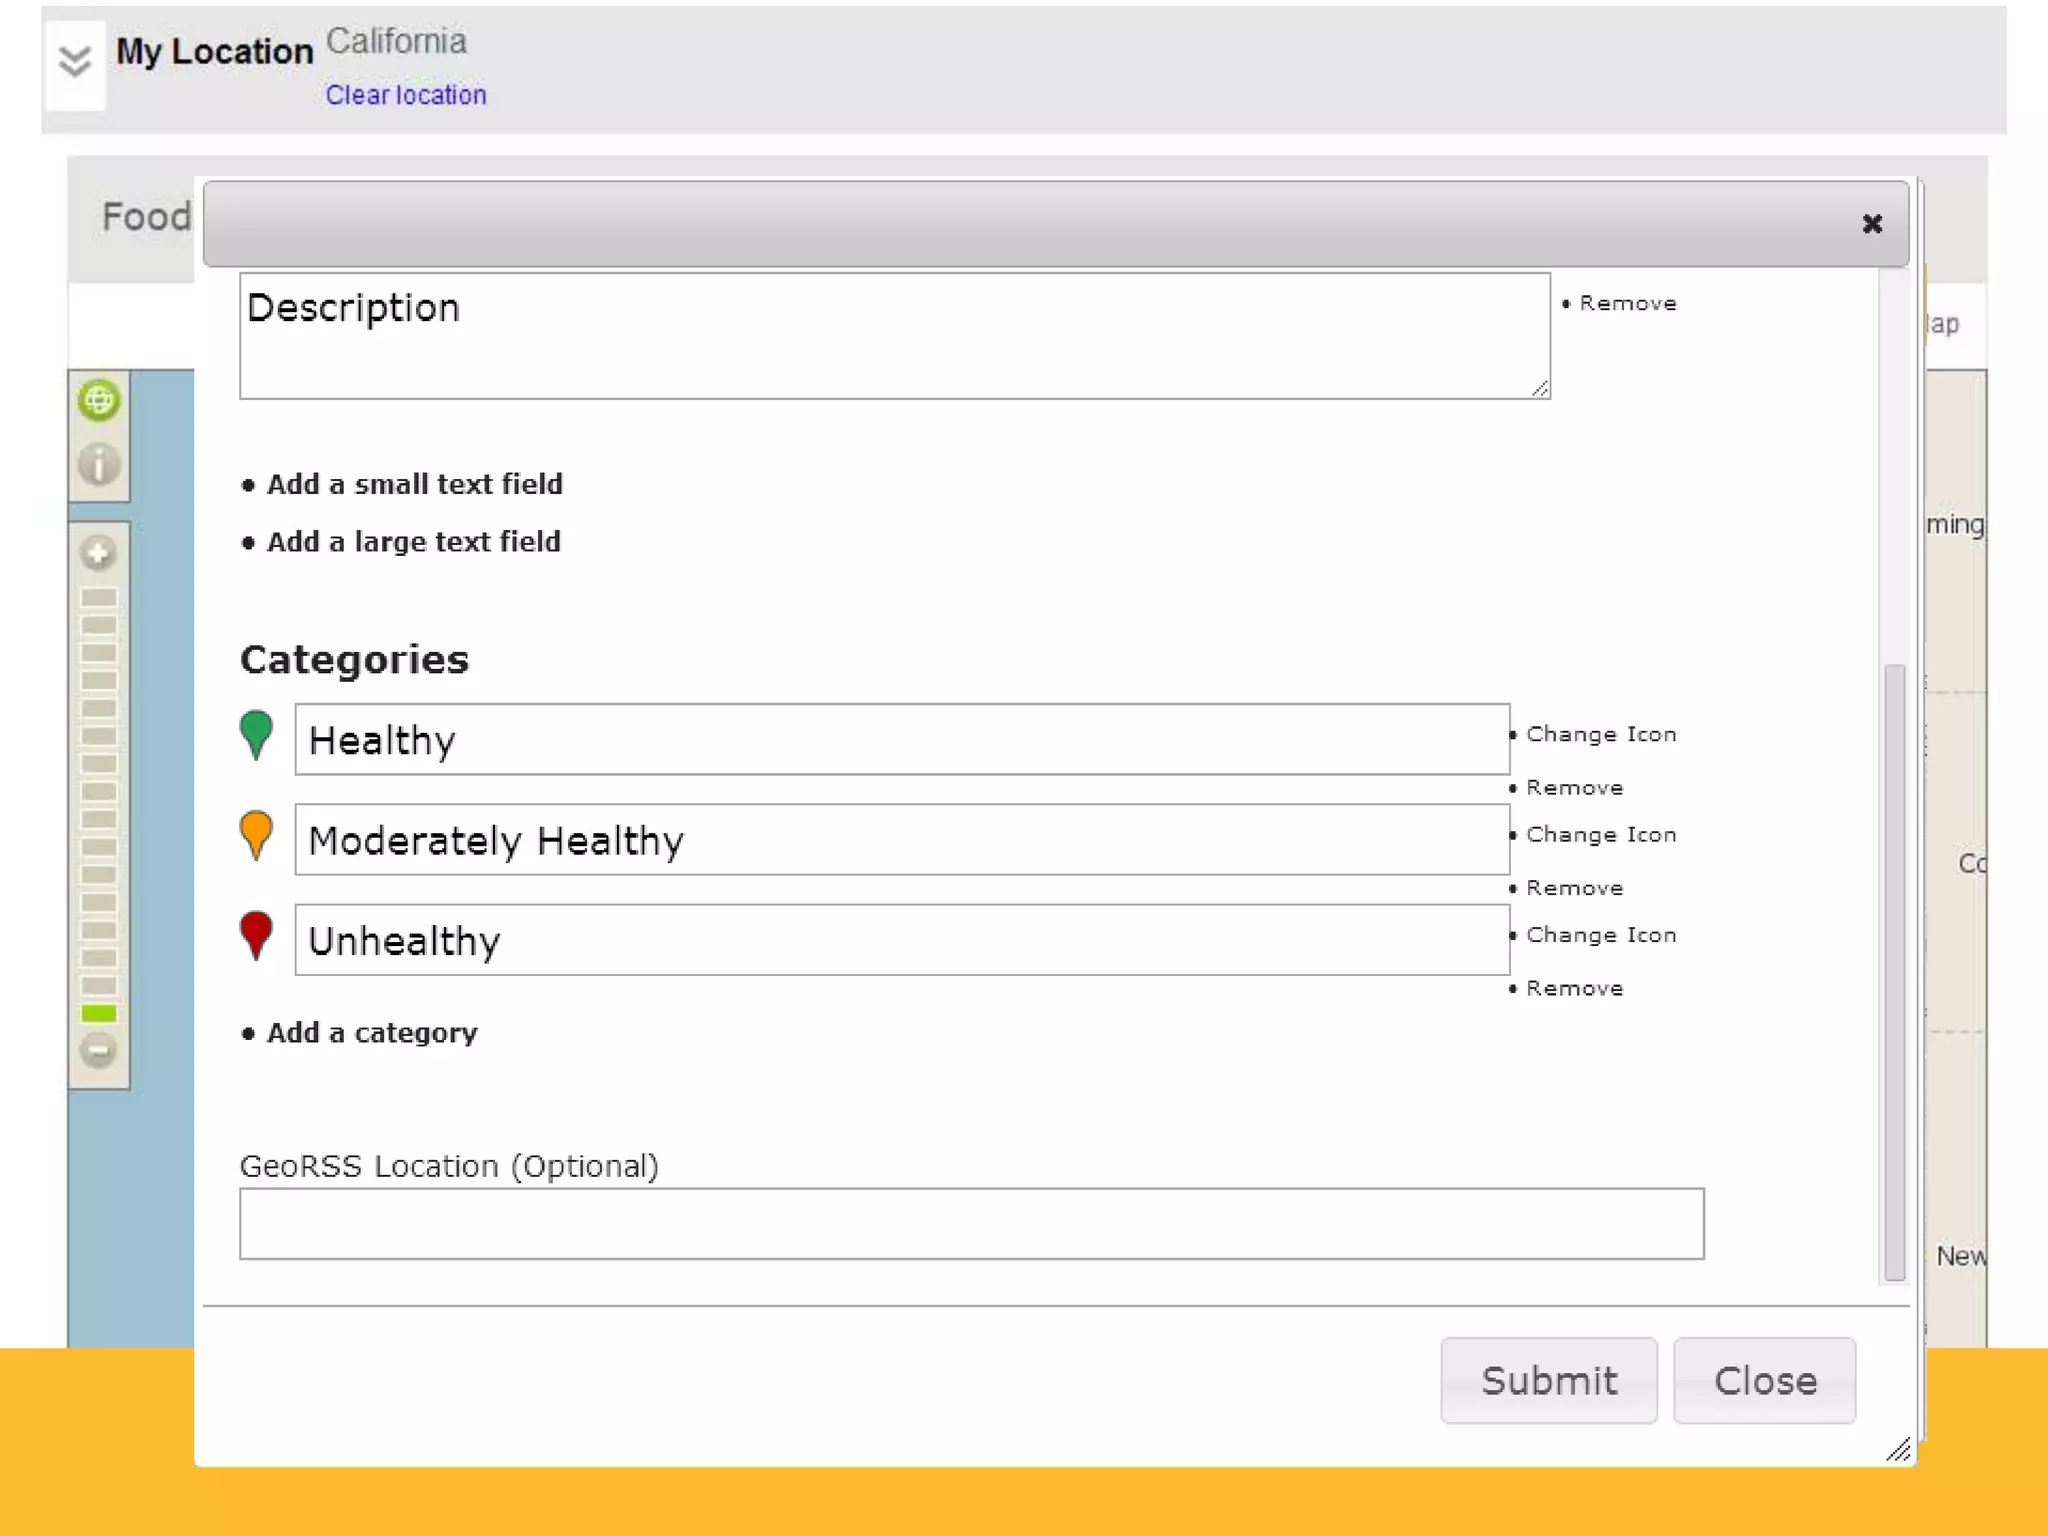Click the green zoom level slider bar
The height and width of the screenshot is (1536, 2048).
[x=99, y=1014]
